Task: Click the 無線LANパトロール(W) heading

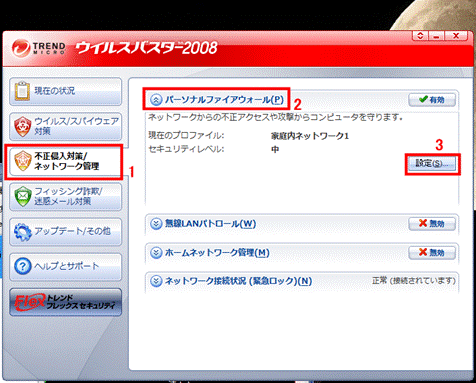Action: [210, 224]
